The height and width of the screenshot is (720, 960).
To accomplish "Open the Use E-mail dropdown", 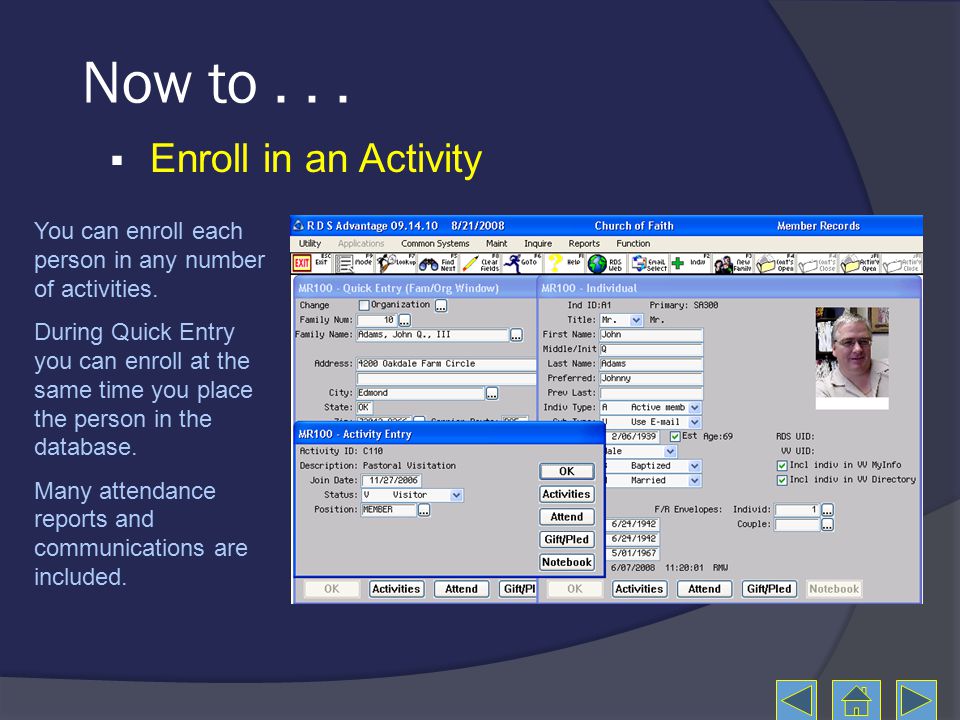I will tap(695, 422).
